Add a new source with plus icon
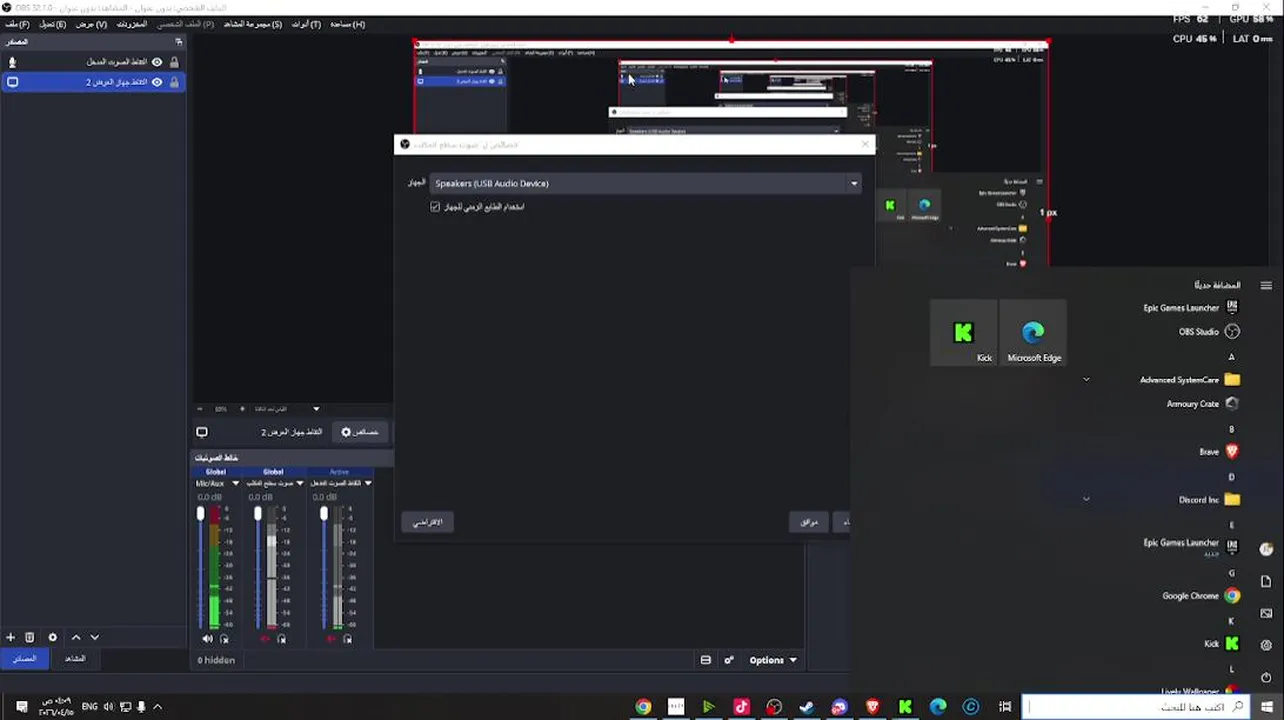1284x720 pixels. [10, 637]
